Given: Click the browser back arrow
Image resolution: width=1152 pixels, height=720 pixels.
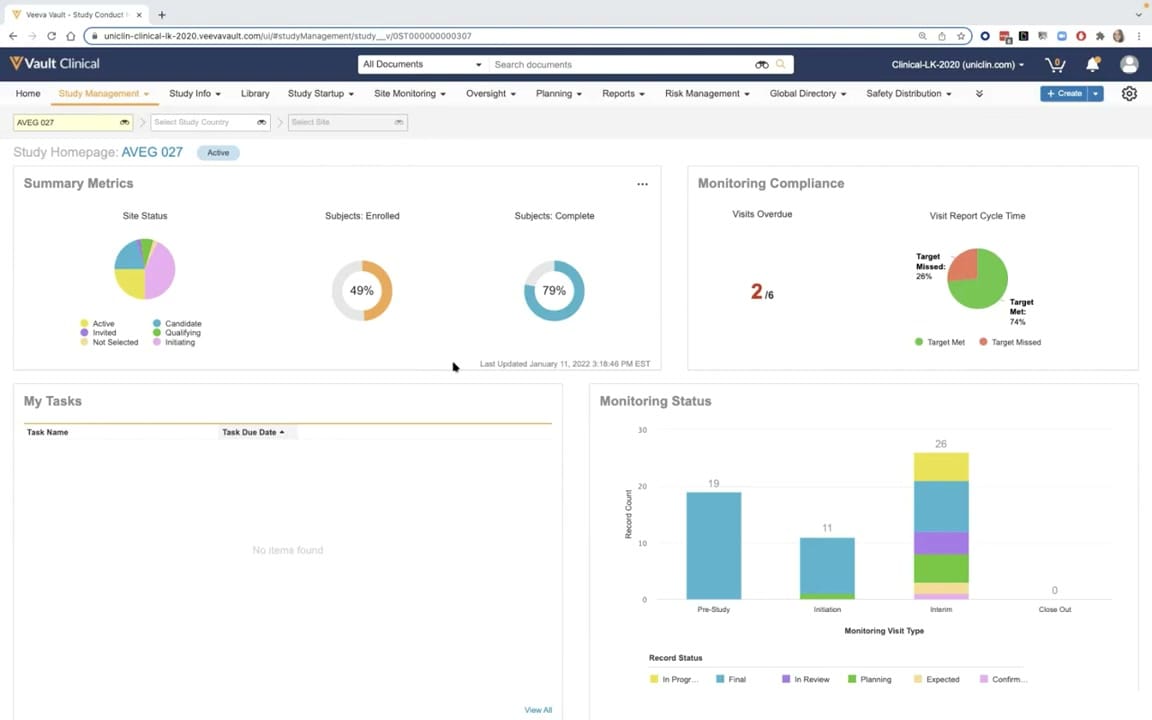Looking at the screenshot, I should coord(13,36).
